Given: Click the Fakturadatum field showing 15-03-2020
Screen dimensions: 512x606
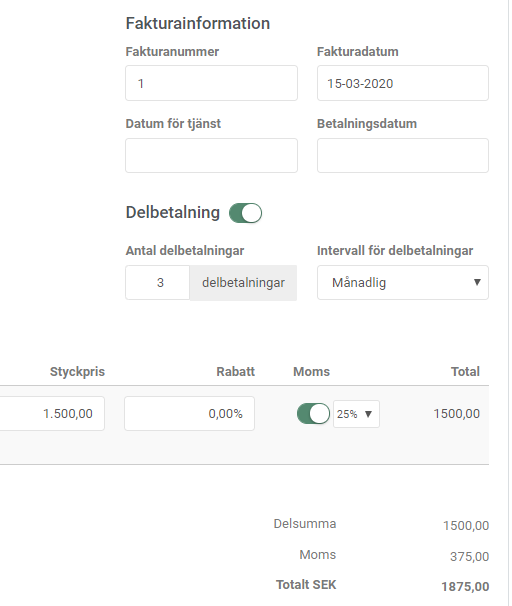Looking at the screenshot, I should (x=403, y=83).
